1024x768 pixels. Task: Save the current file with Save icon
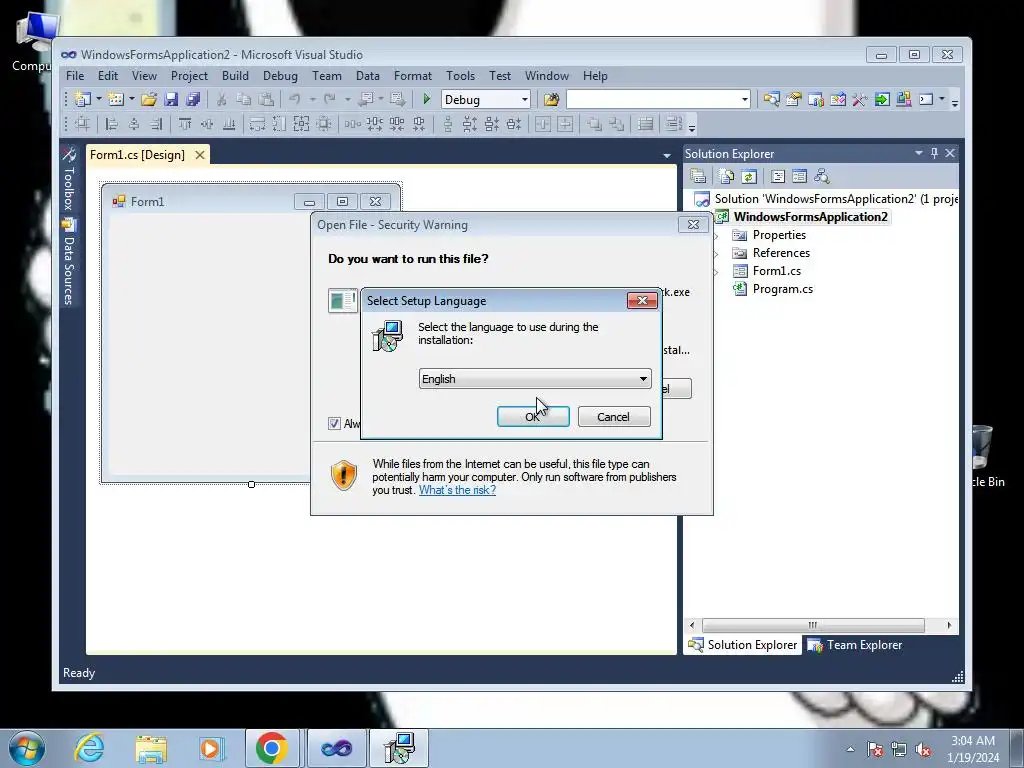[171, 99]
